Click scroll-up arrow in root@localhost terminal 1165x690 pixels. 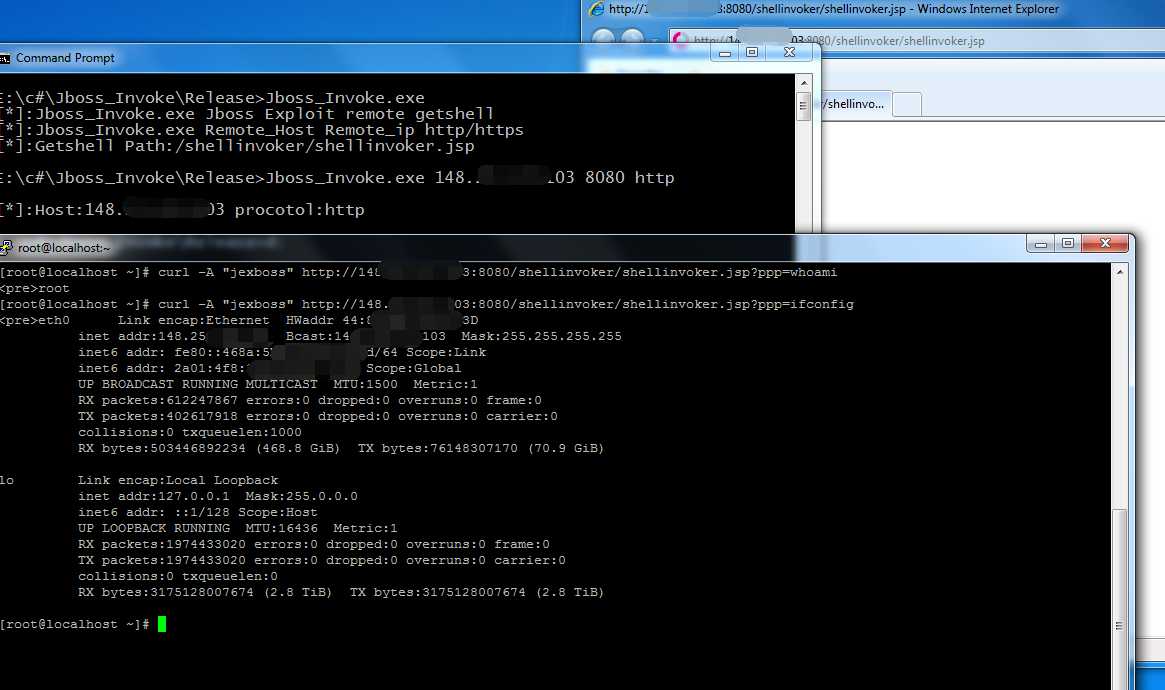[1119, 272]
